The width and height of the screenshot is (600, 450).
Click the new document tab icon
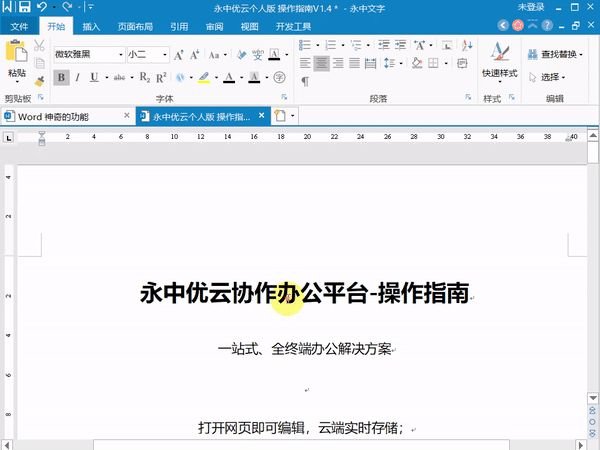(x=280, y=116)
